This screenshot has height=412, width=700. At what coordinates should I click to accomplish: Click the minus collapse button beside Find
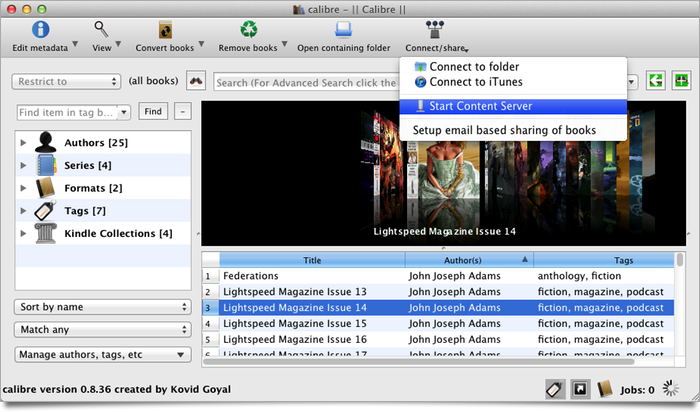coord(183,112)
